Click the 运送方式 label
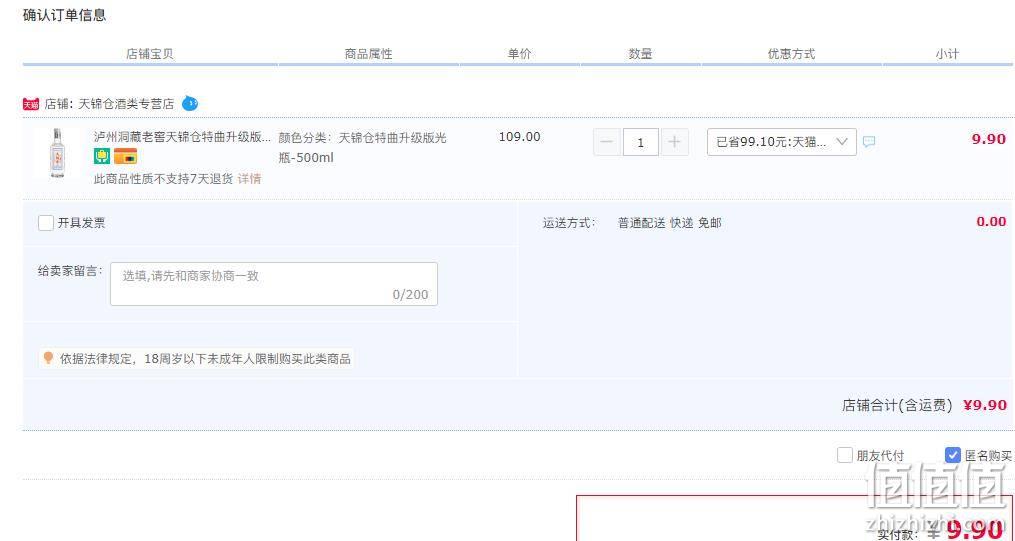This screenshot has height=541, width=1015. click(569, 223)
